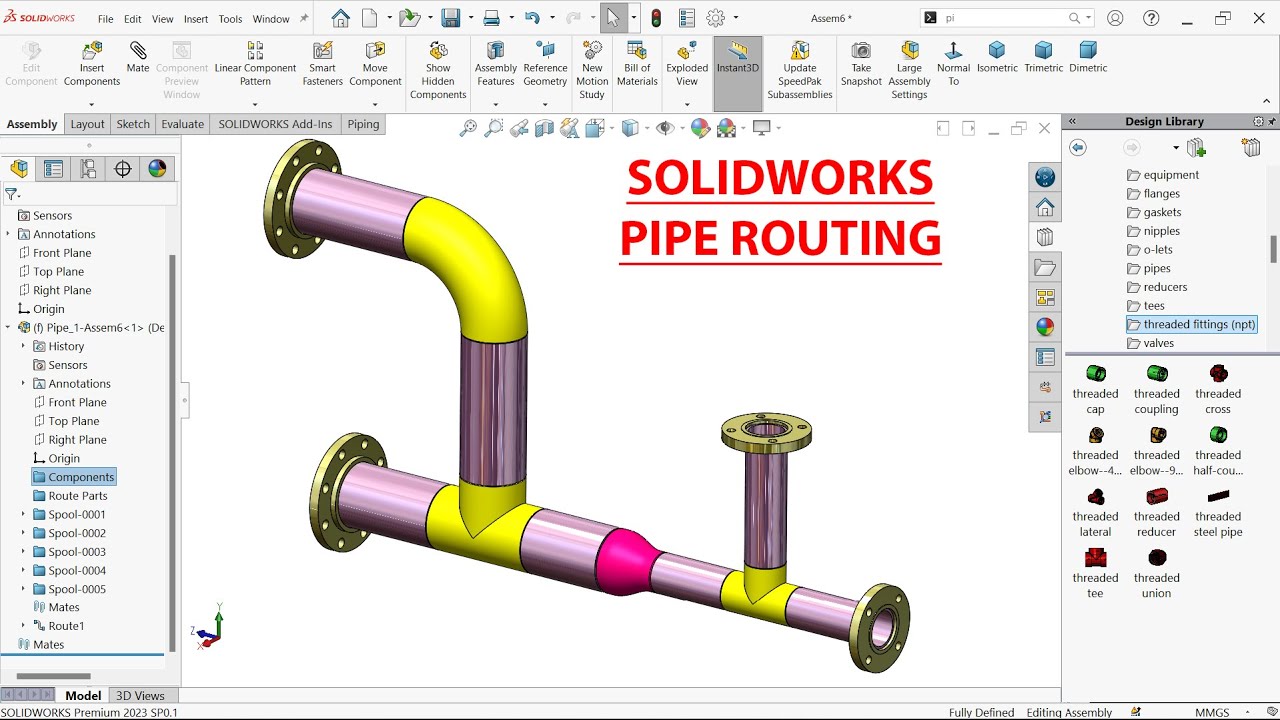Click the Print icon
The width and height of the screenshot is (1280, 720).
point(491,18)
